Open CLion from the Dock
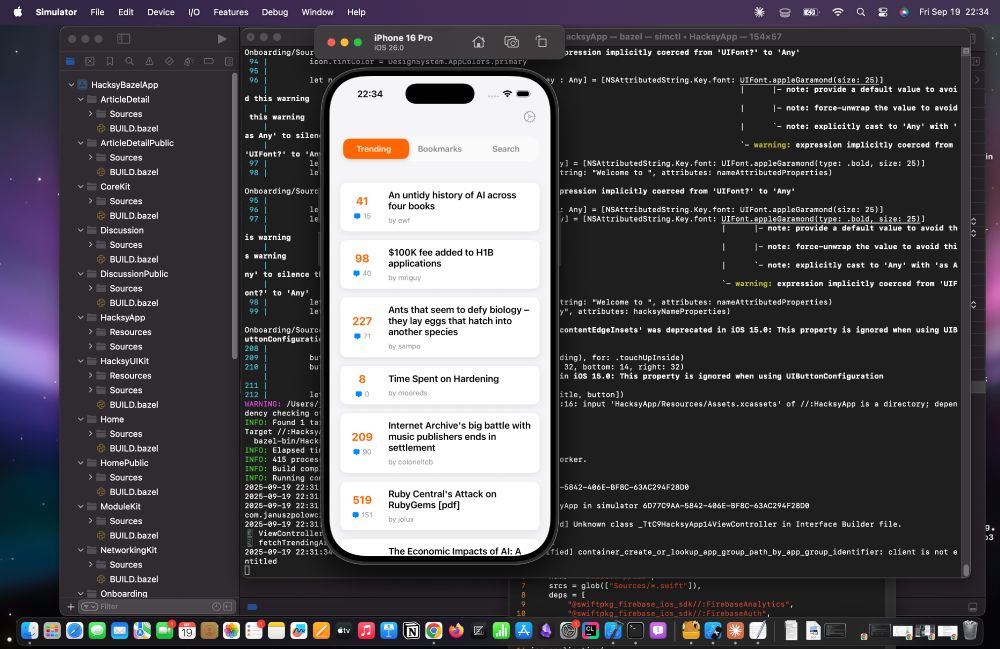 [591, 631]
